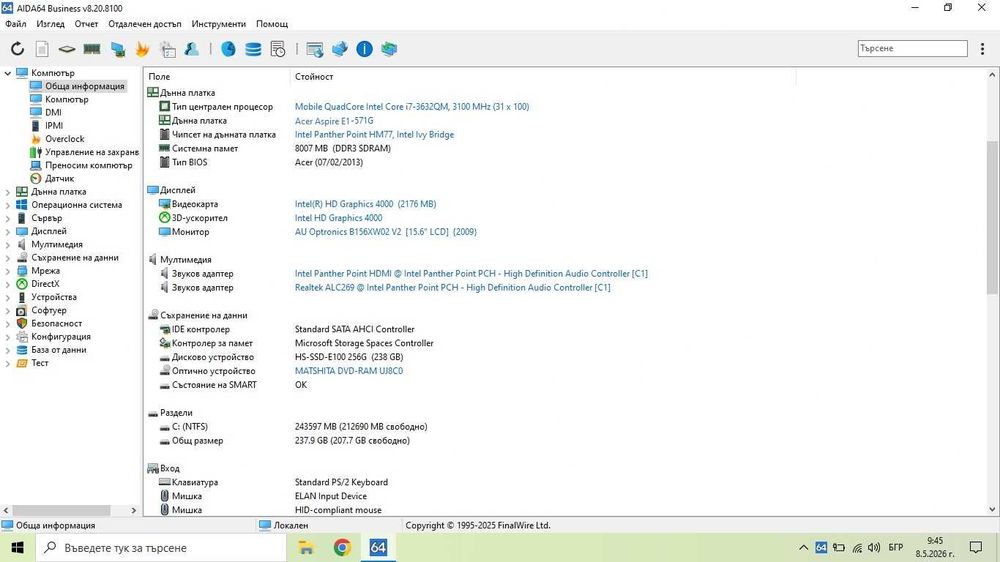Expand the DirectX tree node
The width and height of the screenshot is (1000, 562).
pos(8,284)
